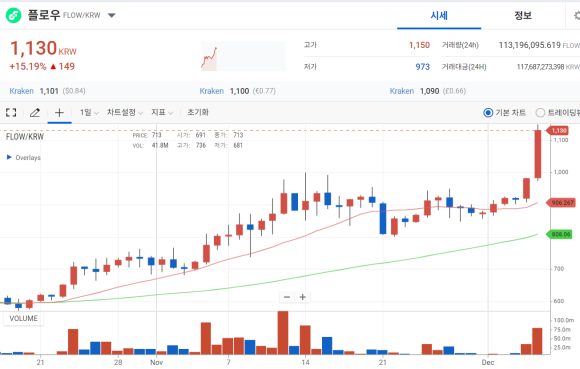Open the 지표 indicators dropdown
The height and width of the screenshot is (369, 580).
pyautogui.click(x=162, y=112)
